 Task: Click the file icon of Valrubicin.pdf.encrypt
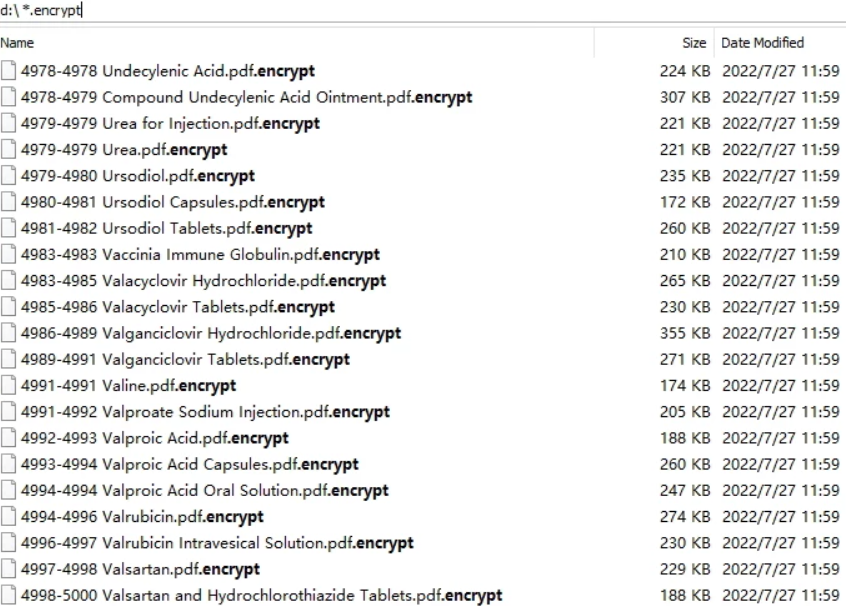pos(10,517)
